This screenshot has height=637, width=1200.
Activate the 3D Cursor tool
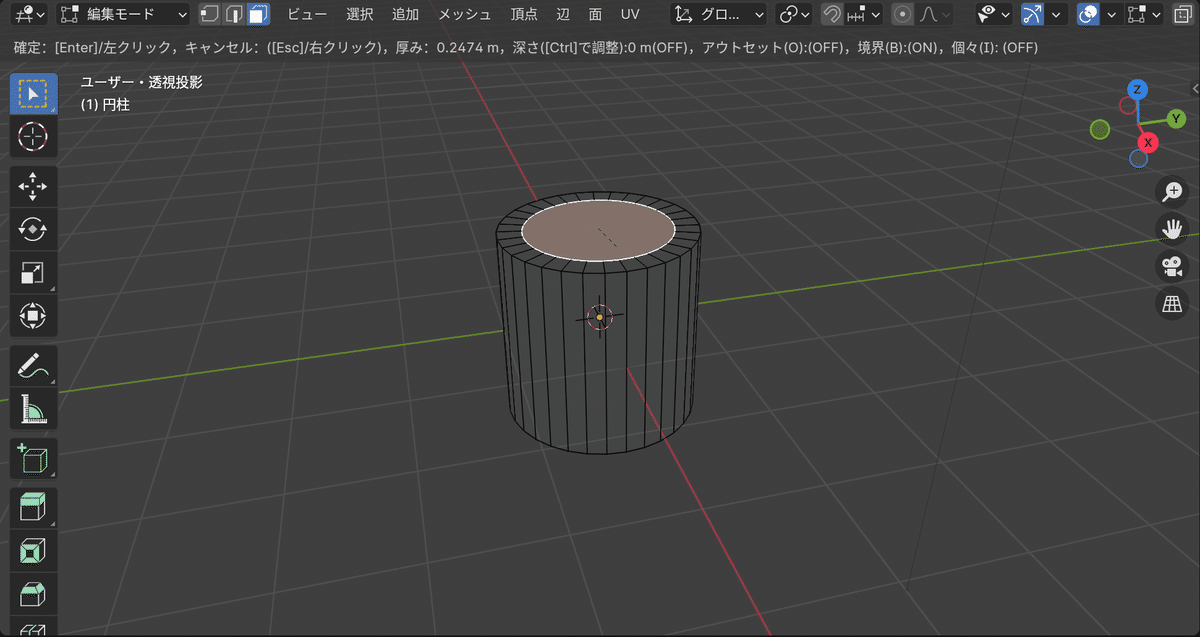(x=34, y=137)
